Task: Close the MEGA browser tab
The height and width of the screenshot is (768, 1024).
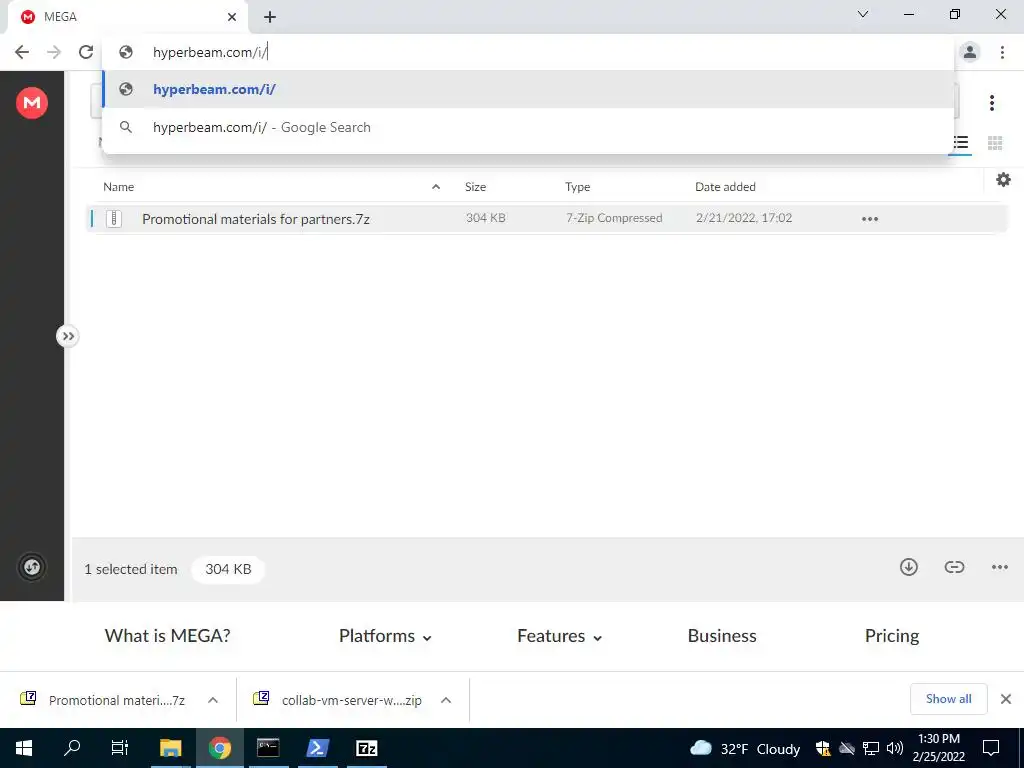Action: [x=232, y=17]
